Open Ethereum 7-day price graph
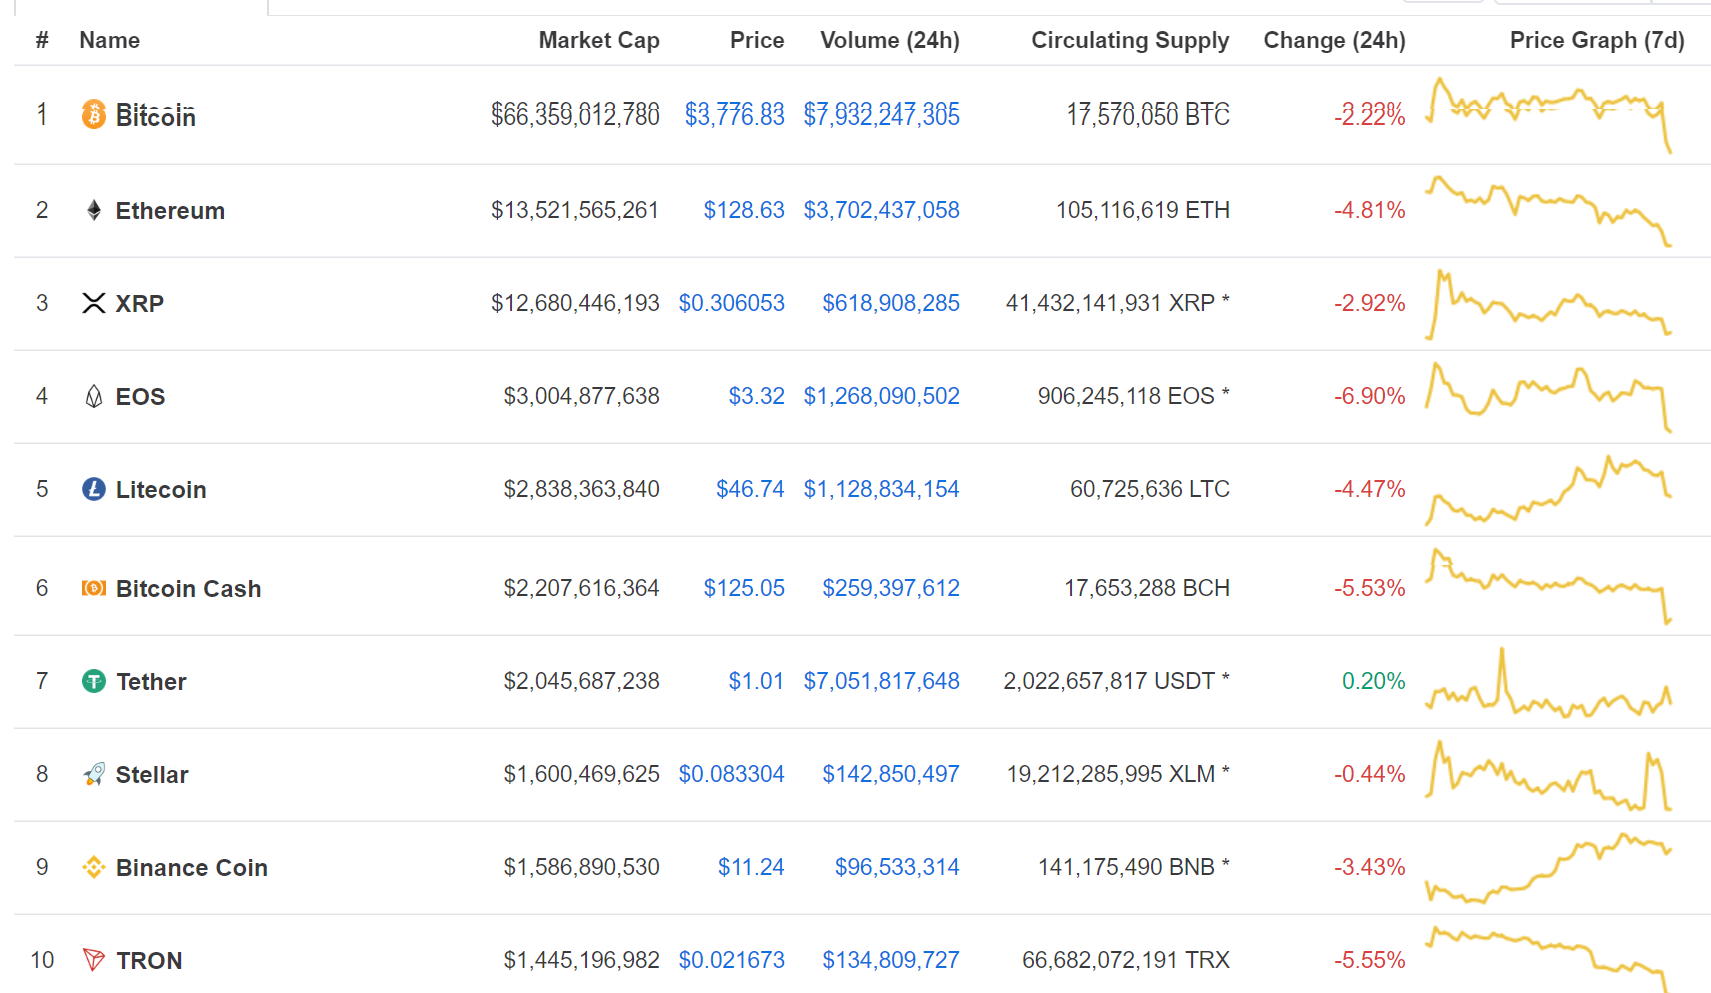This screenshot has width=1711, height=993. point(1548,210)
